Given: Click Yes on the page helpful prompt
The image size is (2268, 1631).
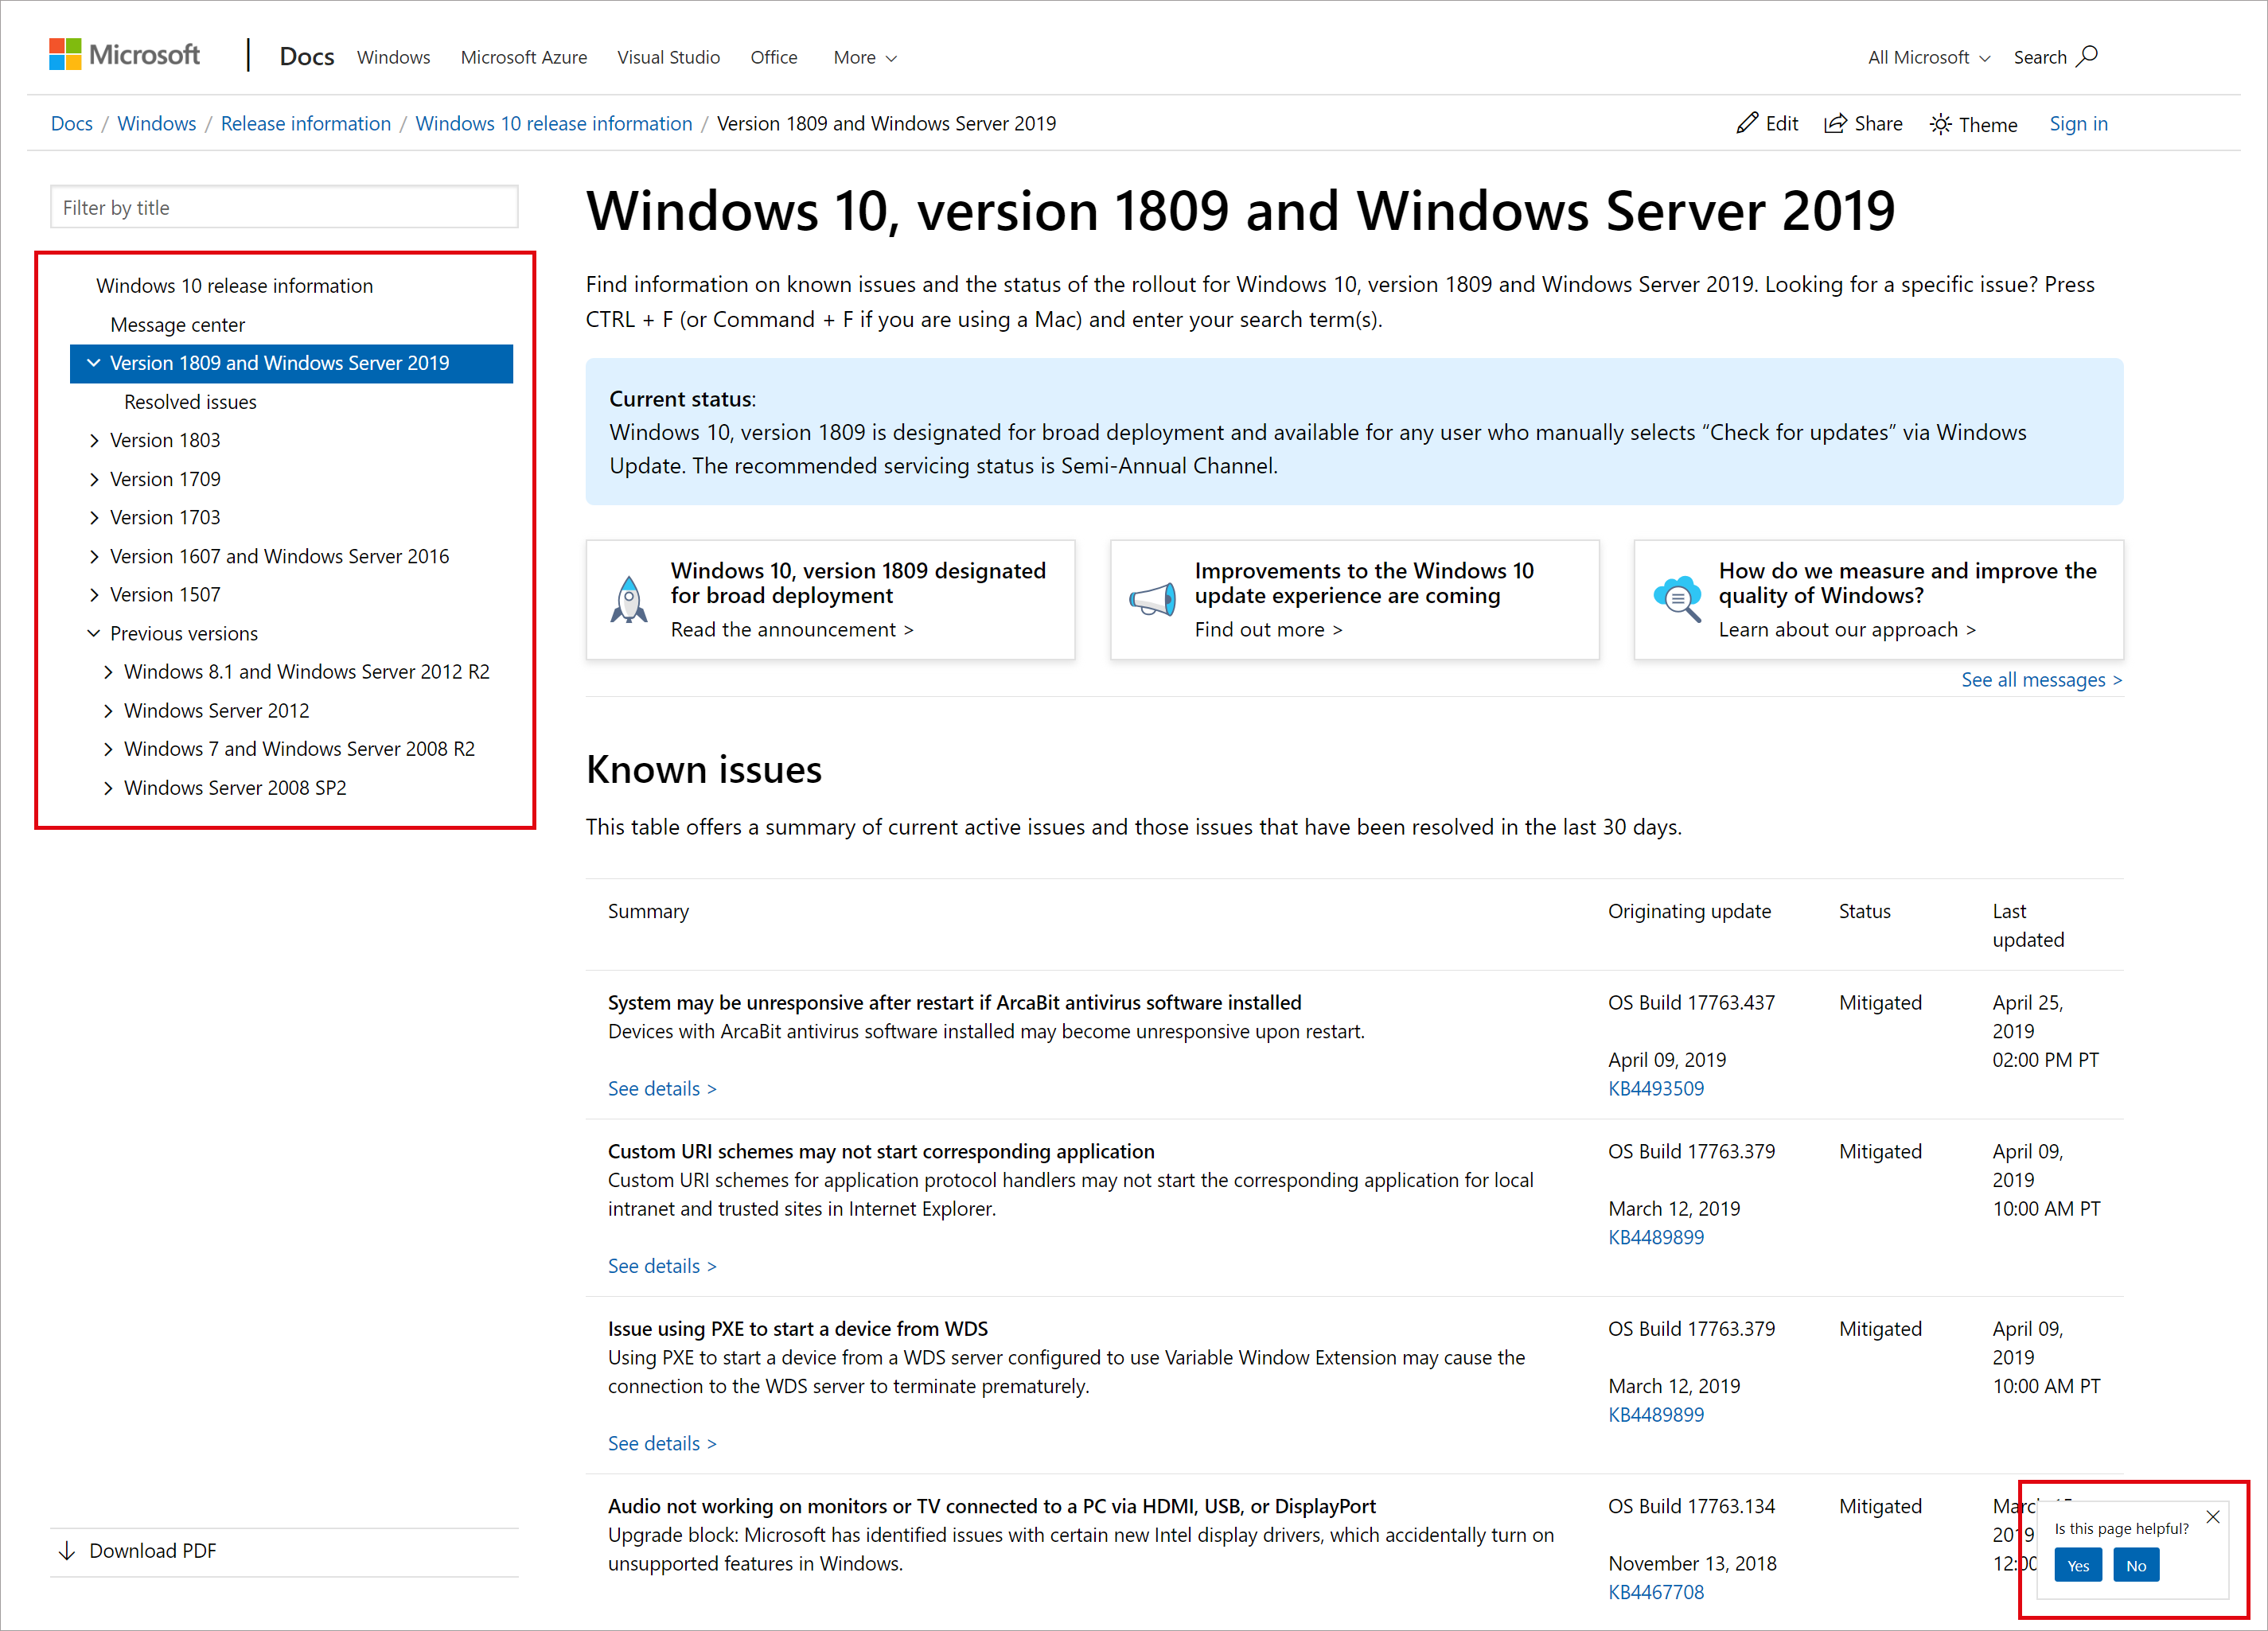Looking at the screenshot, I should [2077, 1564].
